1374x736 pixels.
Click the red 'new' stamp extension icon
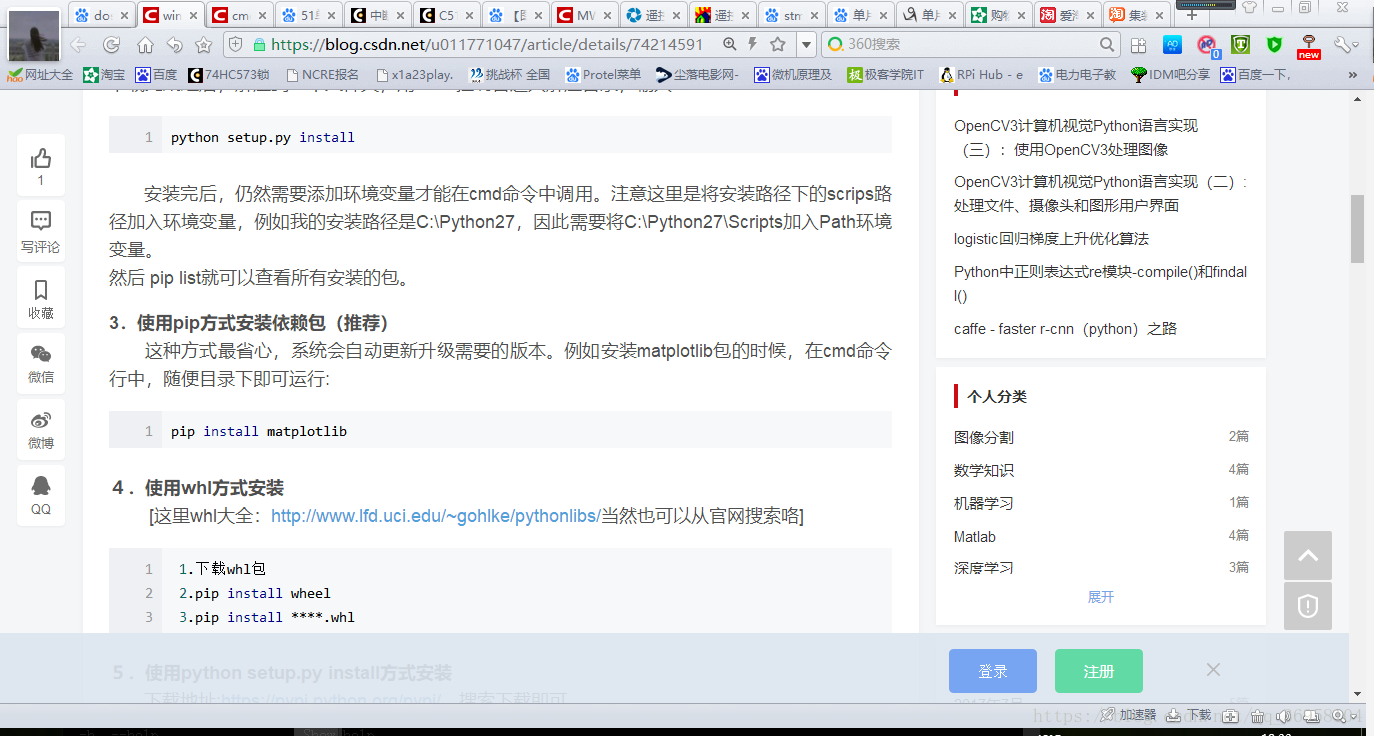(1309, 46)
